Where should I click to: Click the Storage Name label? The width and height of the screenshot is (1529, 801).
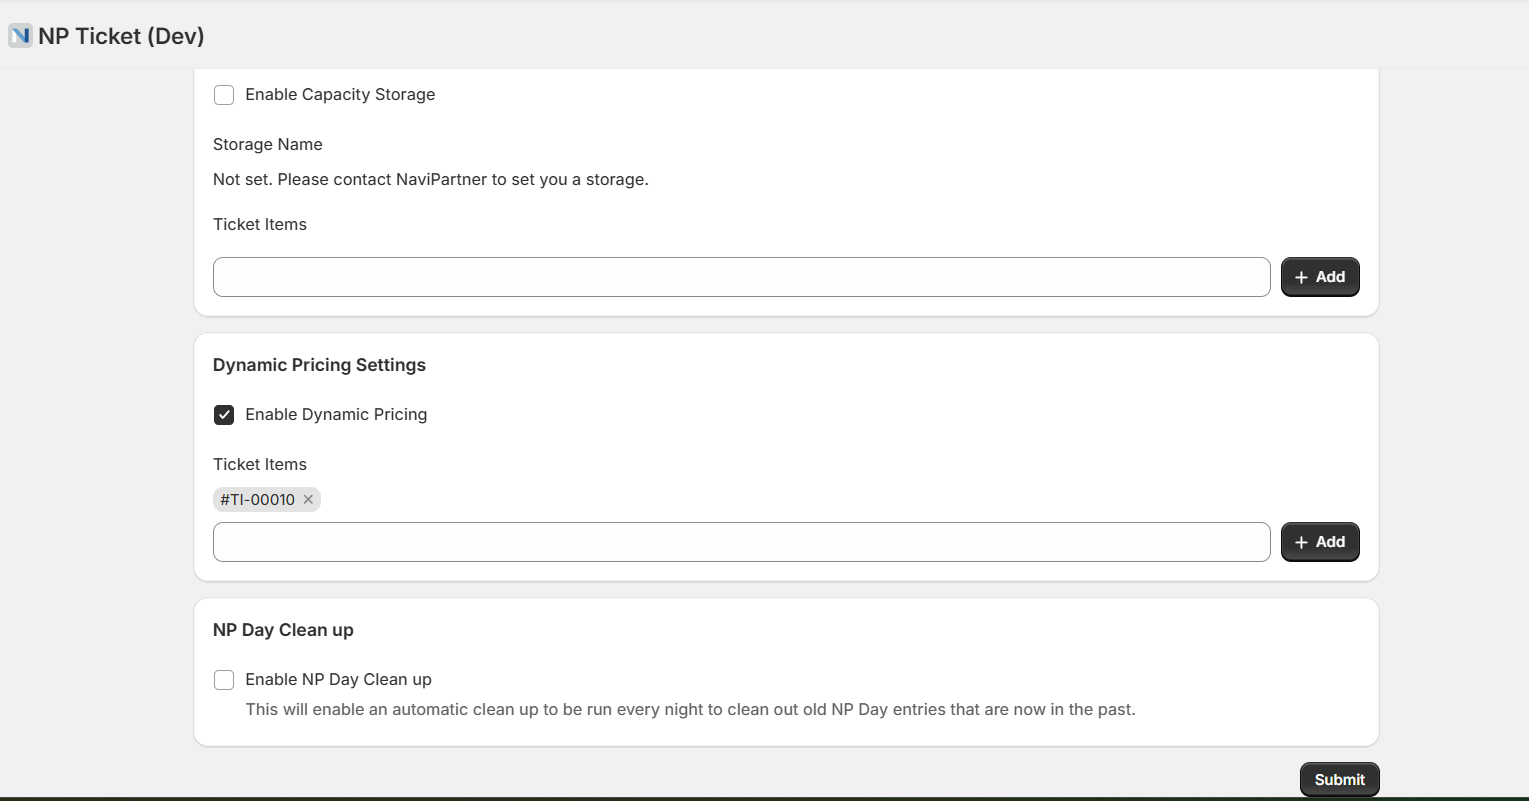(x=267, y=144)
